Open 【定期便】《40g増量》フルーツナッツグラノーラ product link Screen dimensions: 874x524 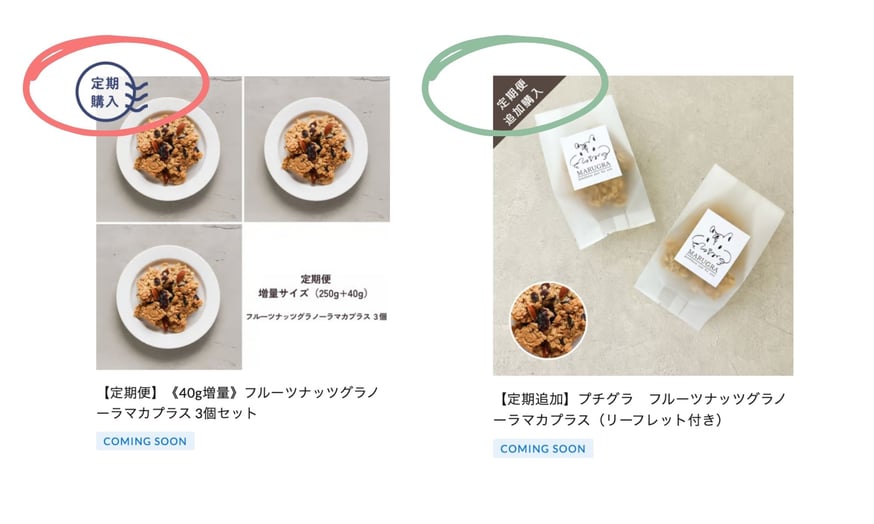pos(238,402)
